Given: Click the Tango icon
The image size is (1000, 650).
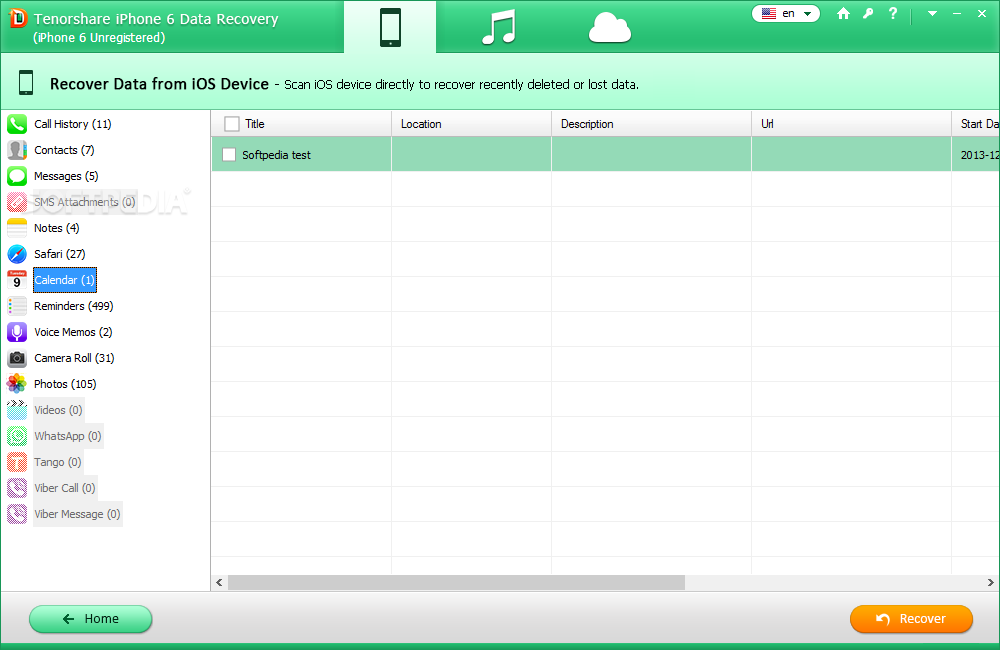Looking at the screenshot, I should pos(17,462).
